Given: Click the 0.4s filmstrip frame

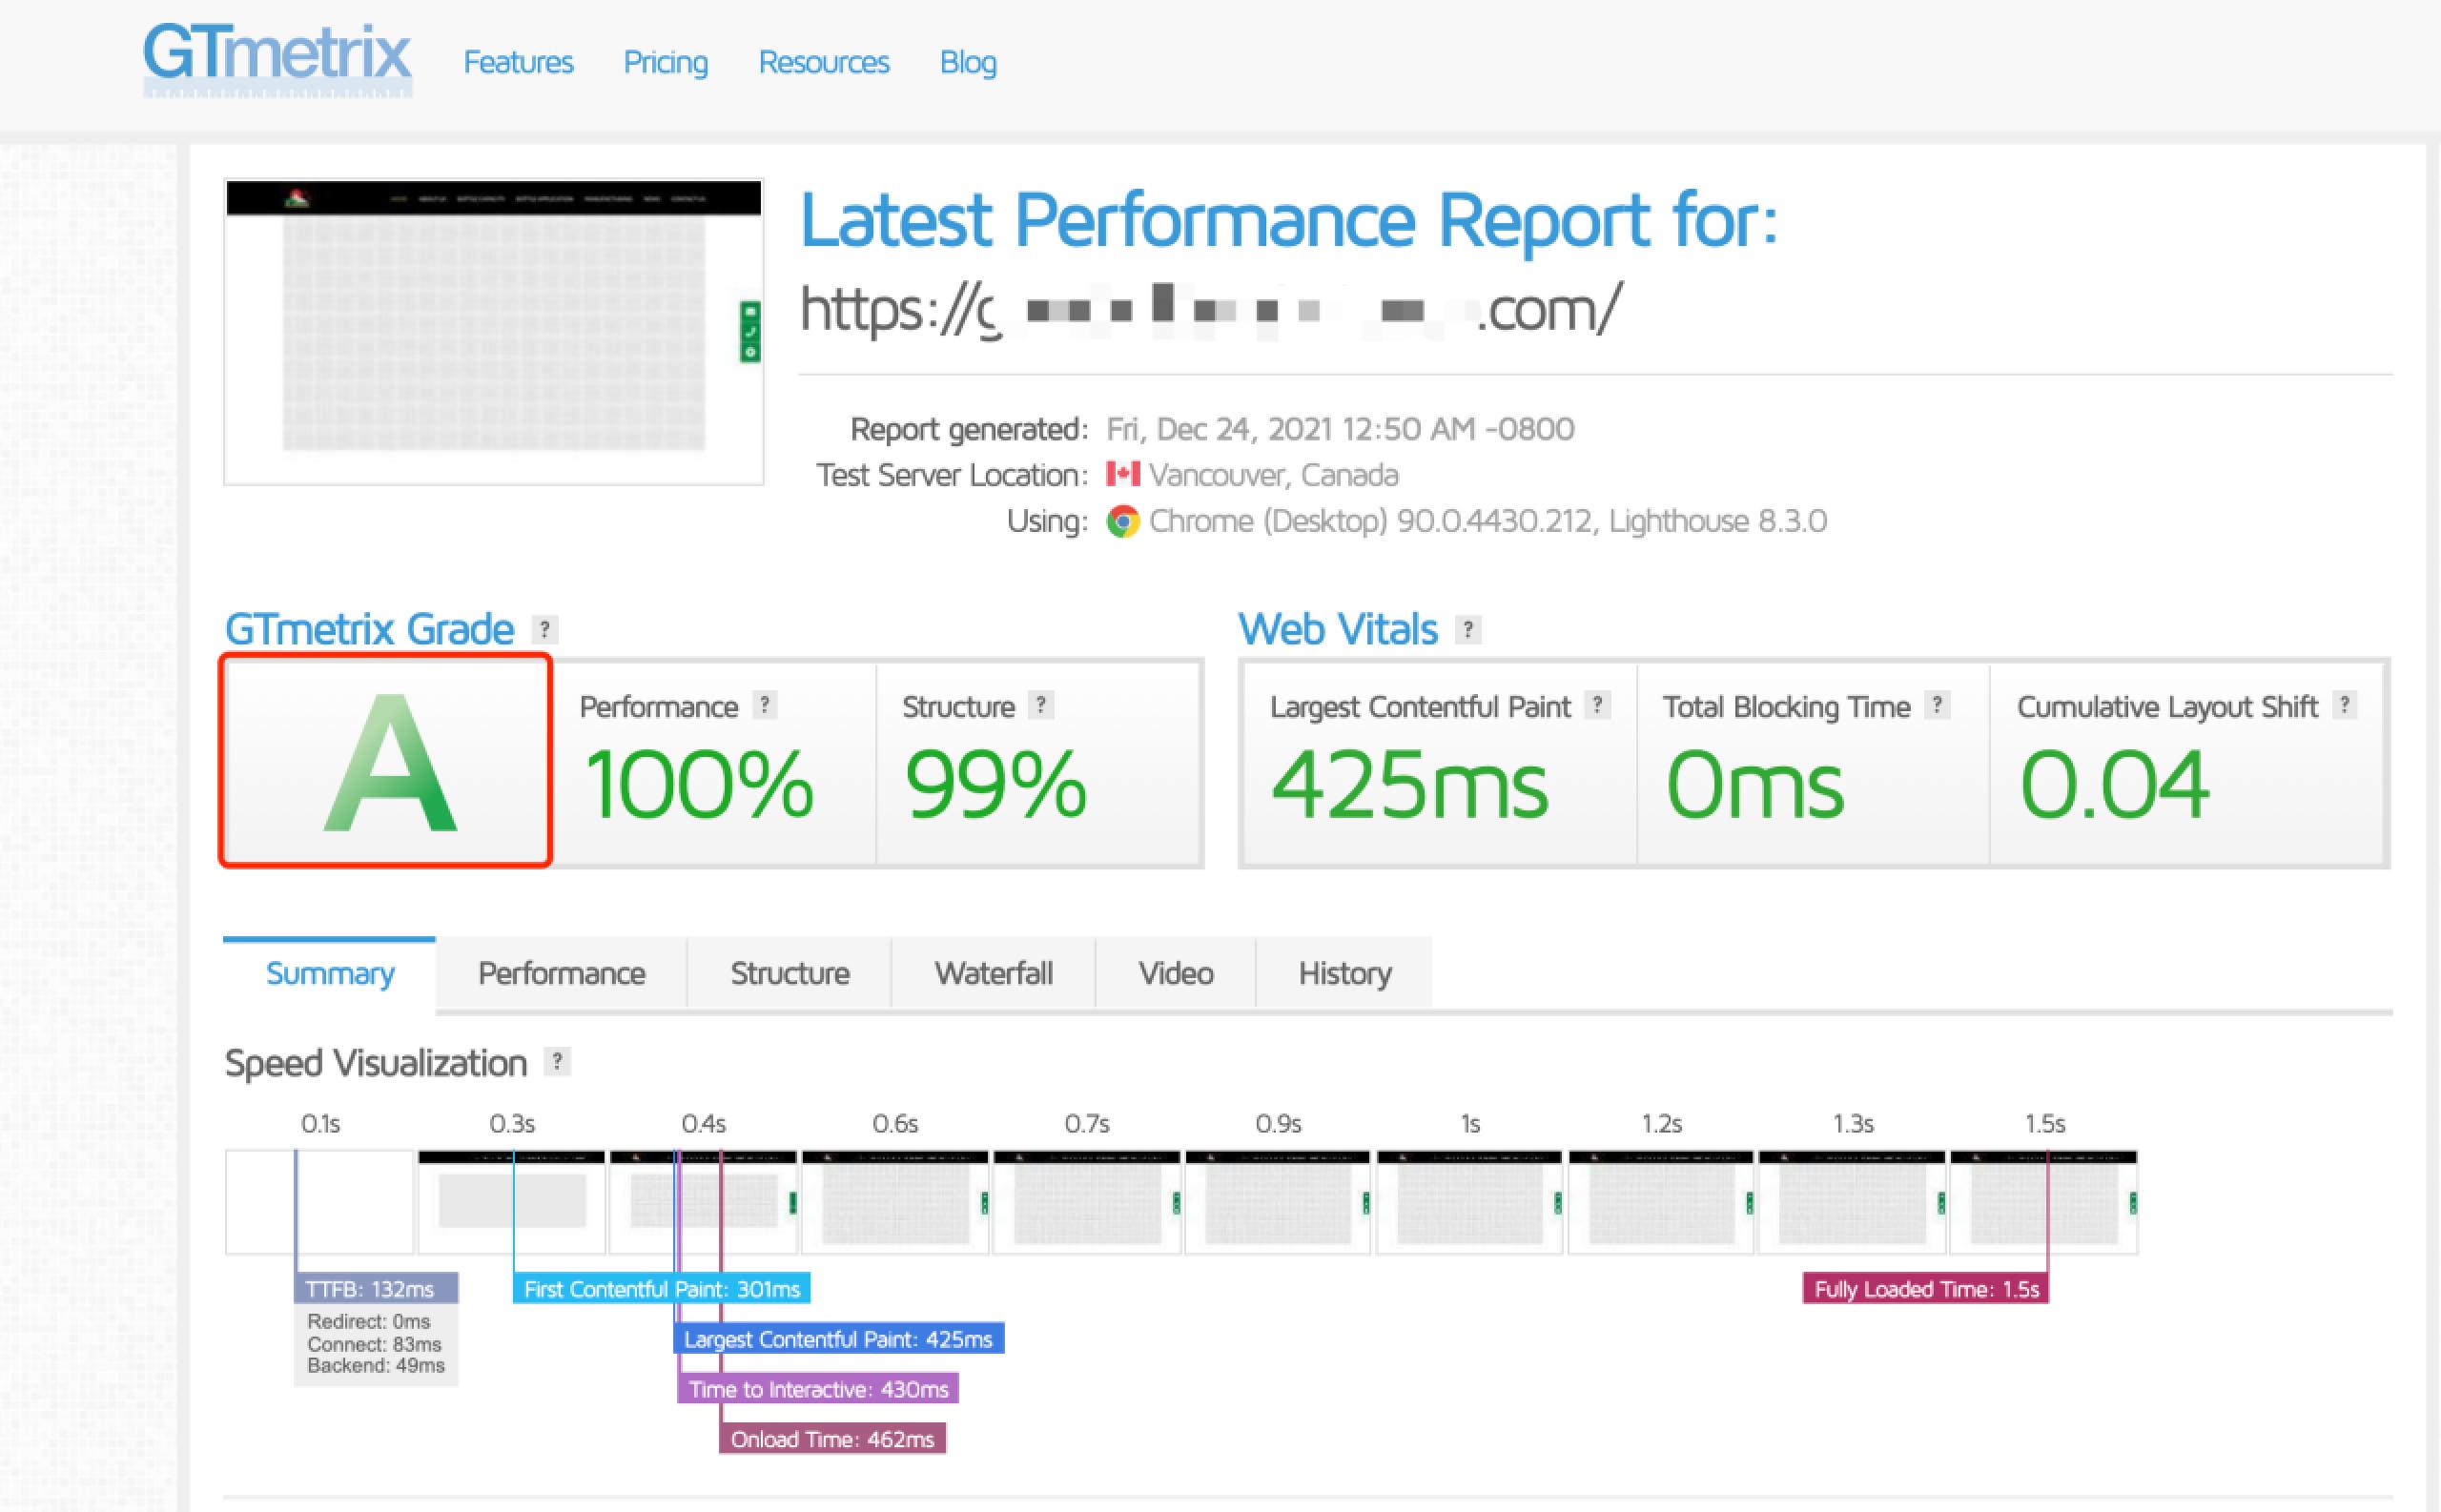Looking at the screenshot, I should [x=704, y=1202].
